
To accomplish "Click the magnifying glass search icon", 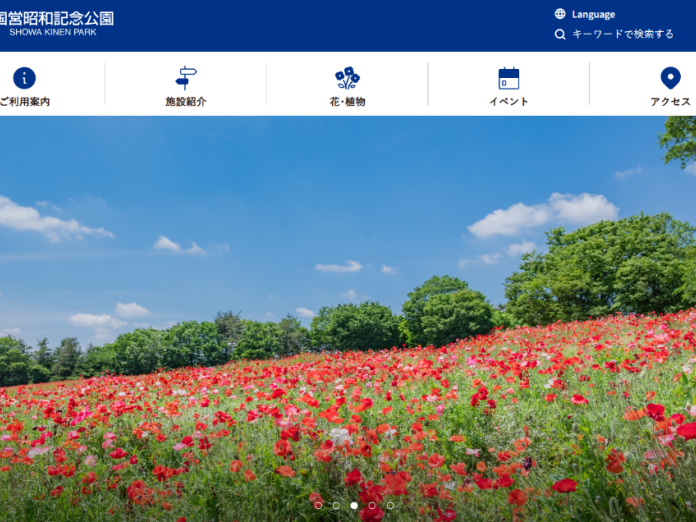I will (560, 34).
